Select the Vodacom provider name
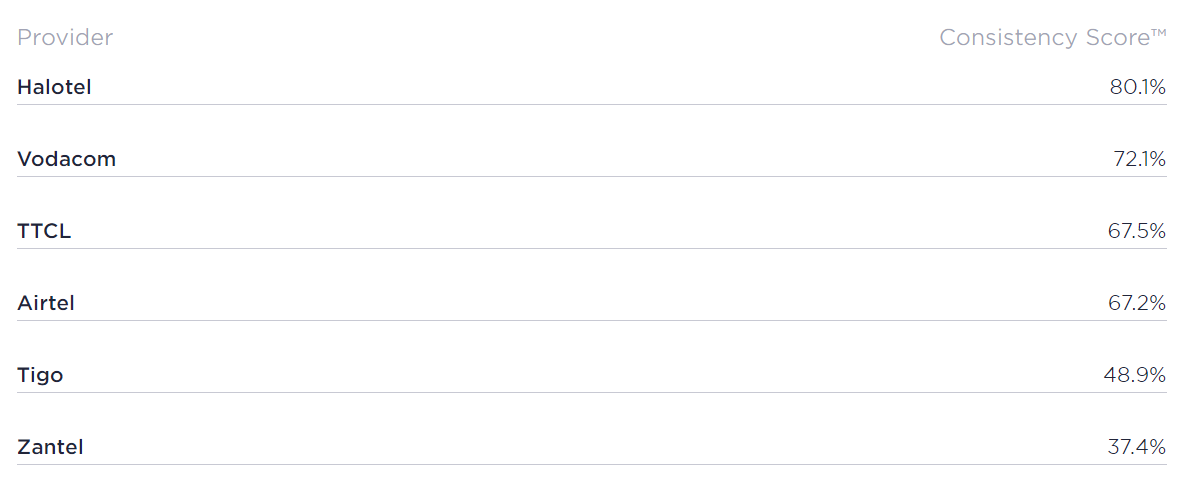This screenshot has width=1187, height=487. 67,159
